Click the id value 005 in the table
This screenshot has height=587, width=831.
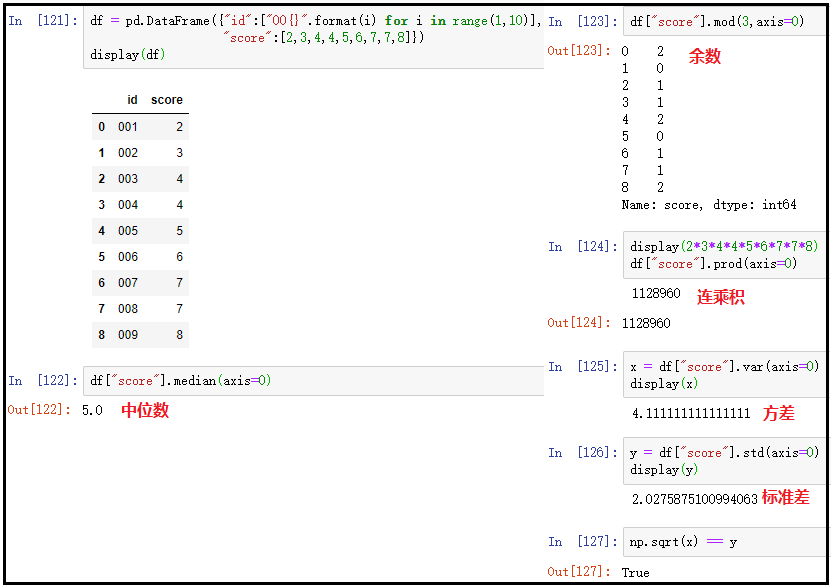pyautogui.click(x=126, y=230)
